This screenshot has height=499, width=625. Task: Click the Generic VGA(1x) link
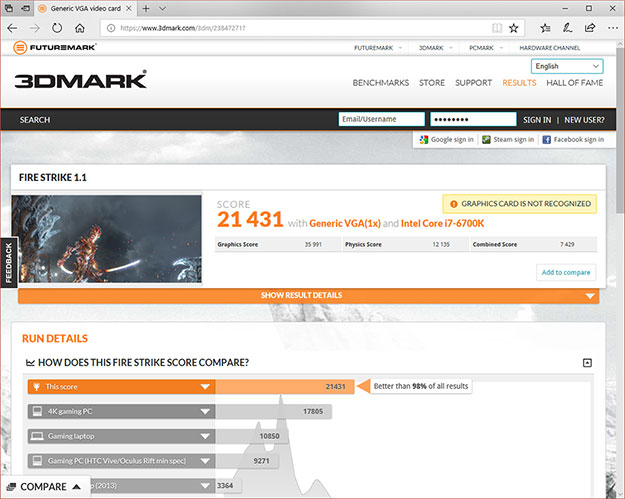pyautogui.click(x=345, y=224)
